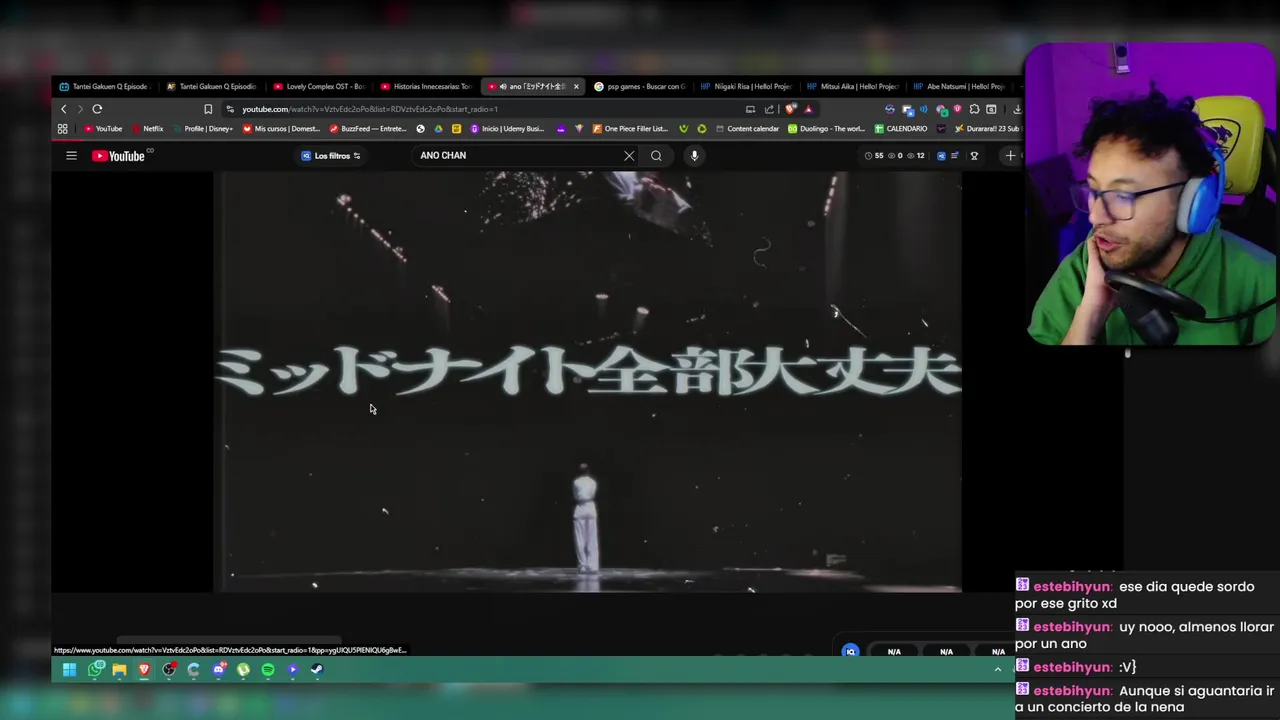Open the Duolingo bookmark
Screen dimensions: 1280x720
(826, 129)
